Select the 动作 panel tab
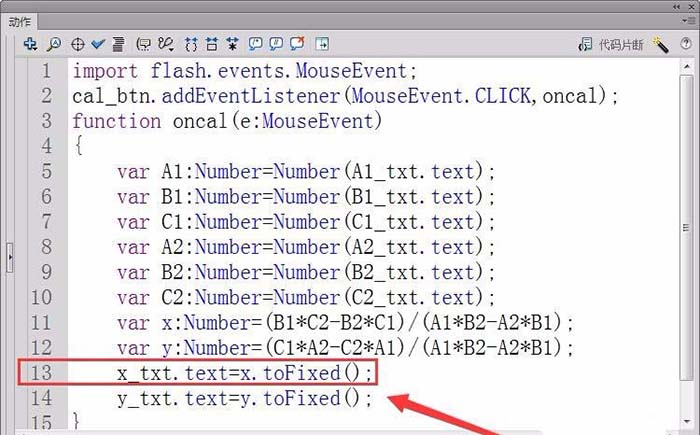 20,21
